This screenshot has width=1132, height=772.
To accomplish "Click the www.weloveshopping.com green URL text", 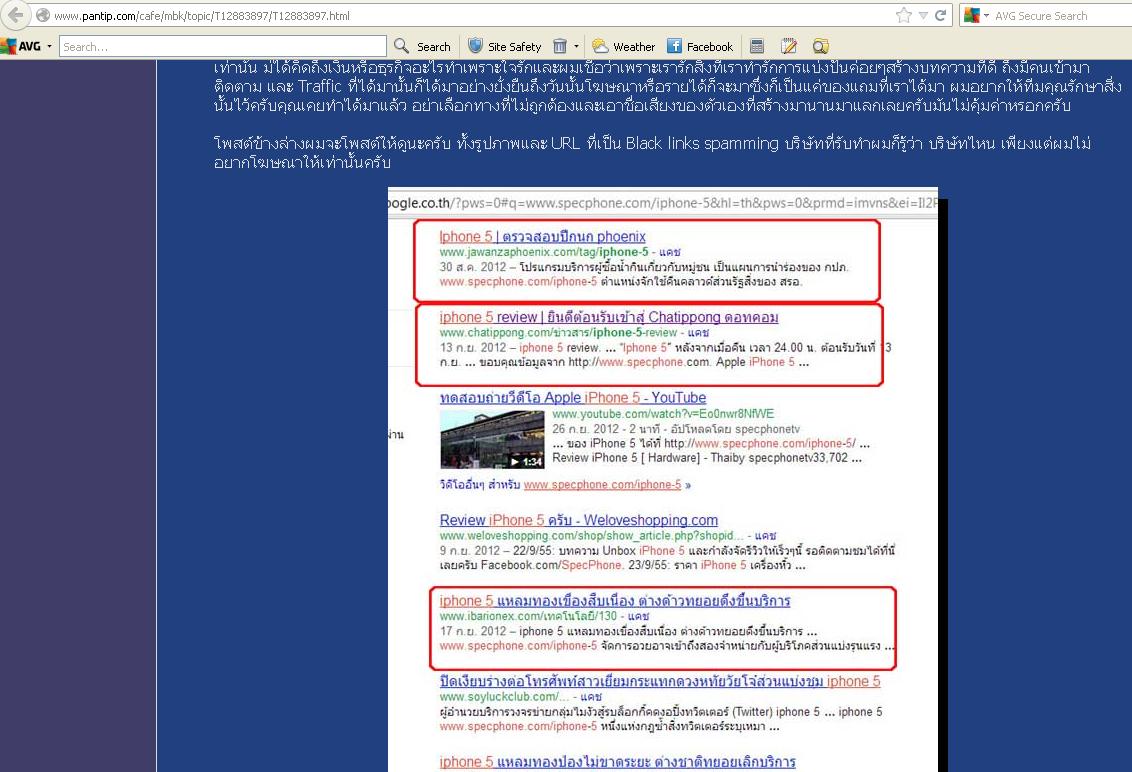I will point(591,536).
